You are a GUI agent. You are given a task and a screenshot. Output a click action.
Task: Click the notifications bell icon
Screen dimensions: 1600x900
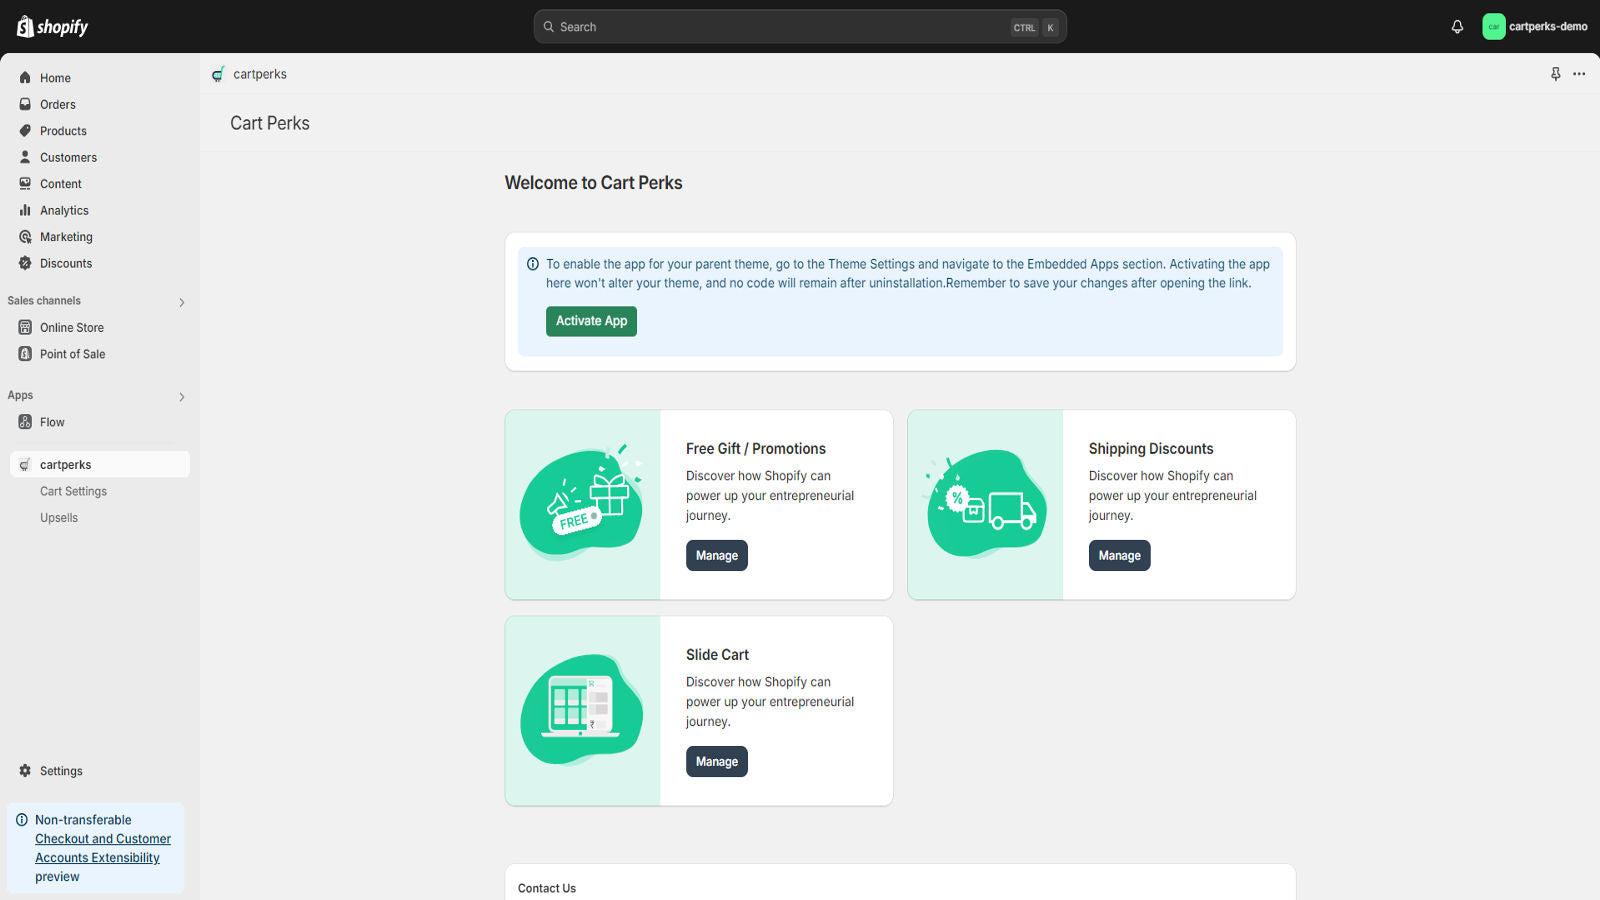pos(1457,27)
